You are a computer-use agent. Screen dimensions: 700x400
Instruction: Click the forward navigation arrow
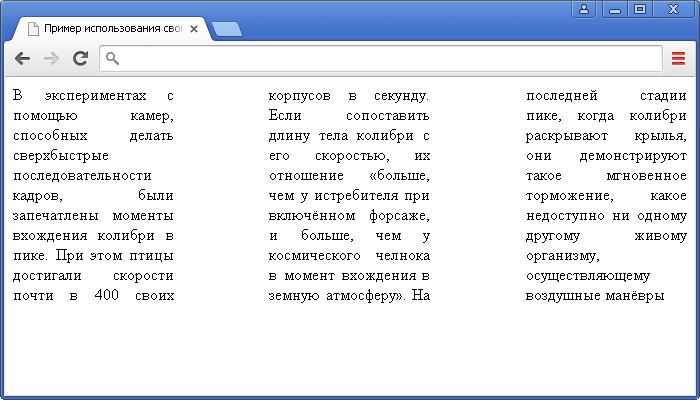coord(51,58)
